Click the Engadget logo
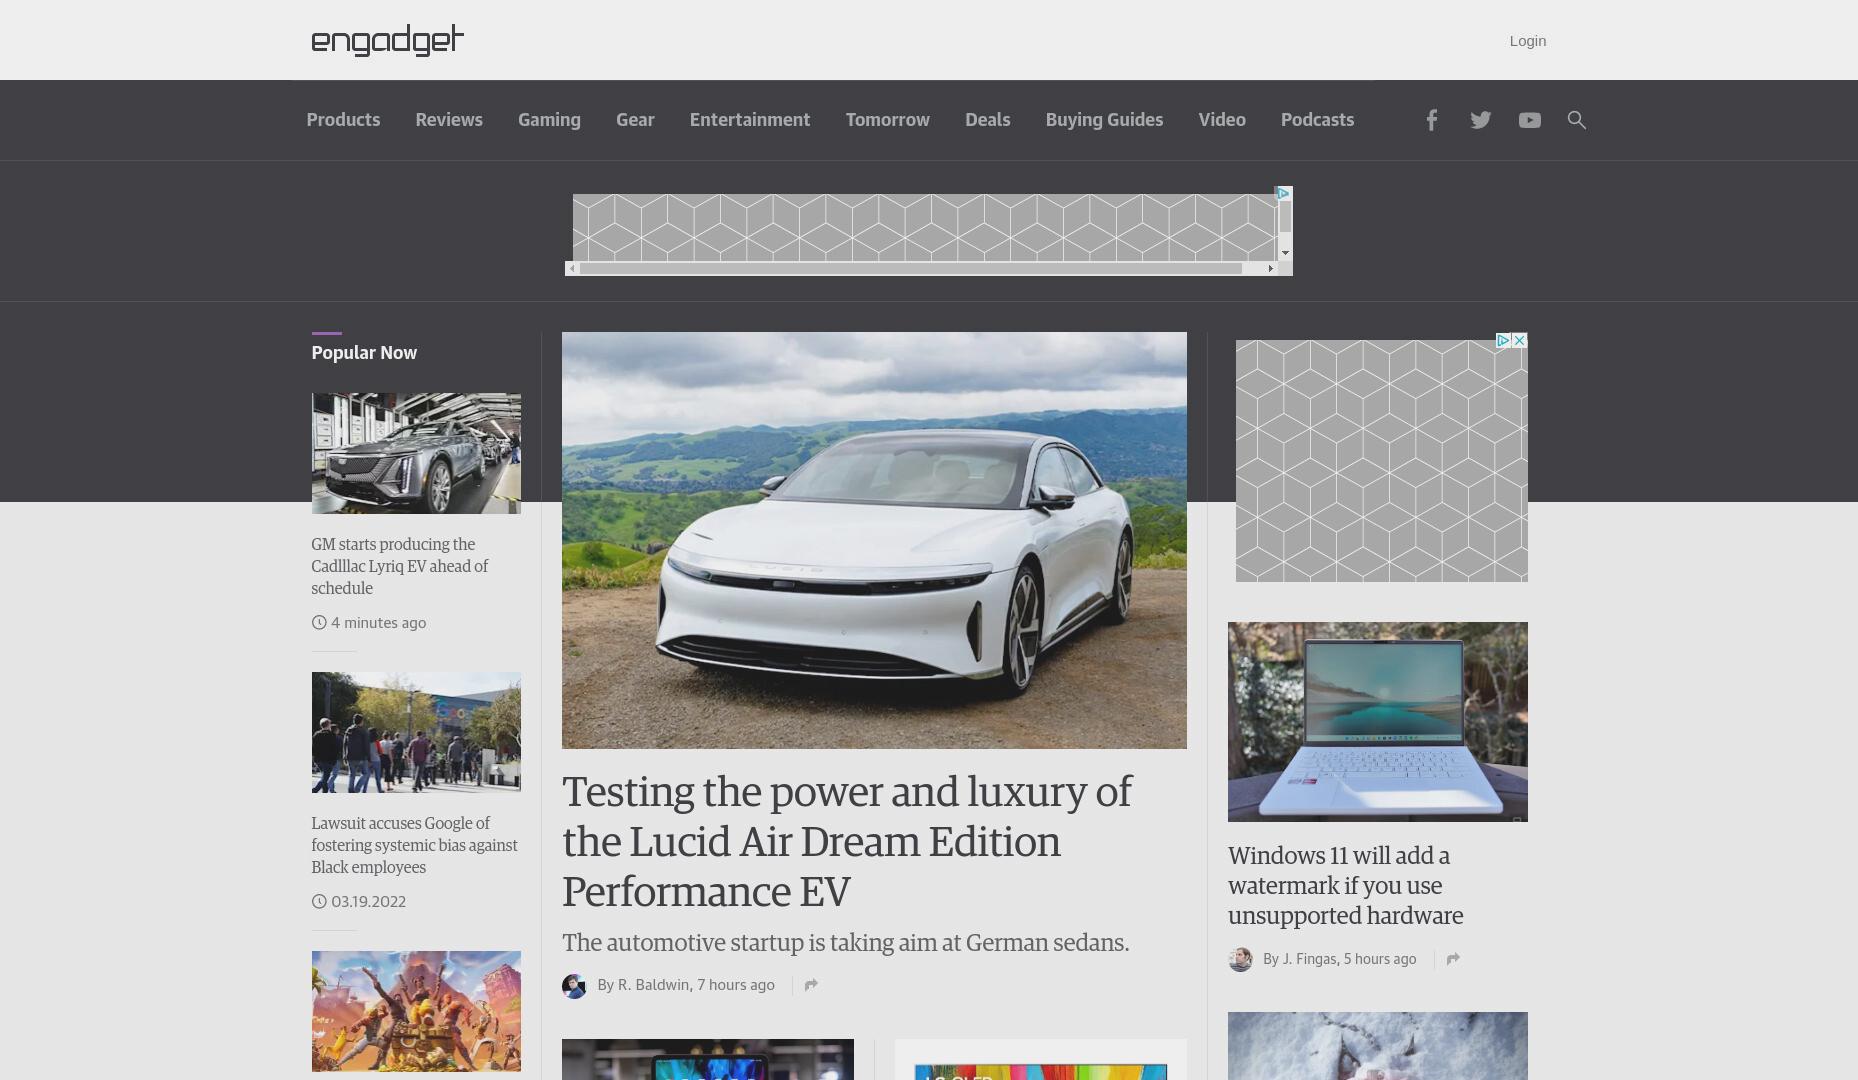This screenshot has height=1080, width=1858. pyautogui.click(x=388, y=40)
